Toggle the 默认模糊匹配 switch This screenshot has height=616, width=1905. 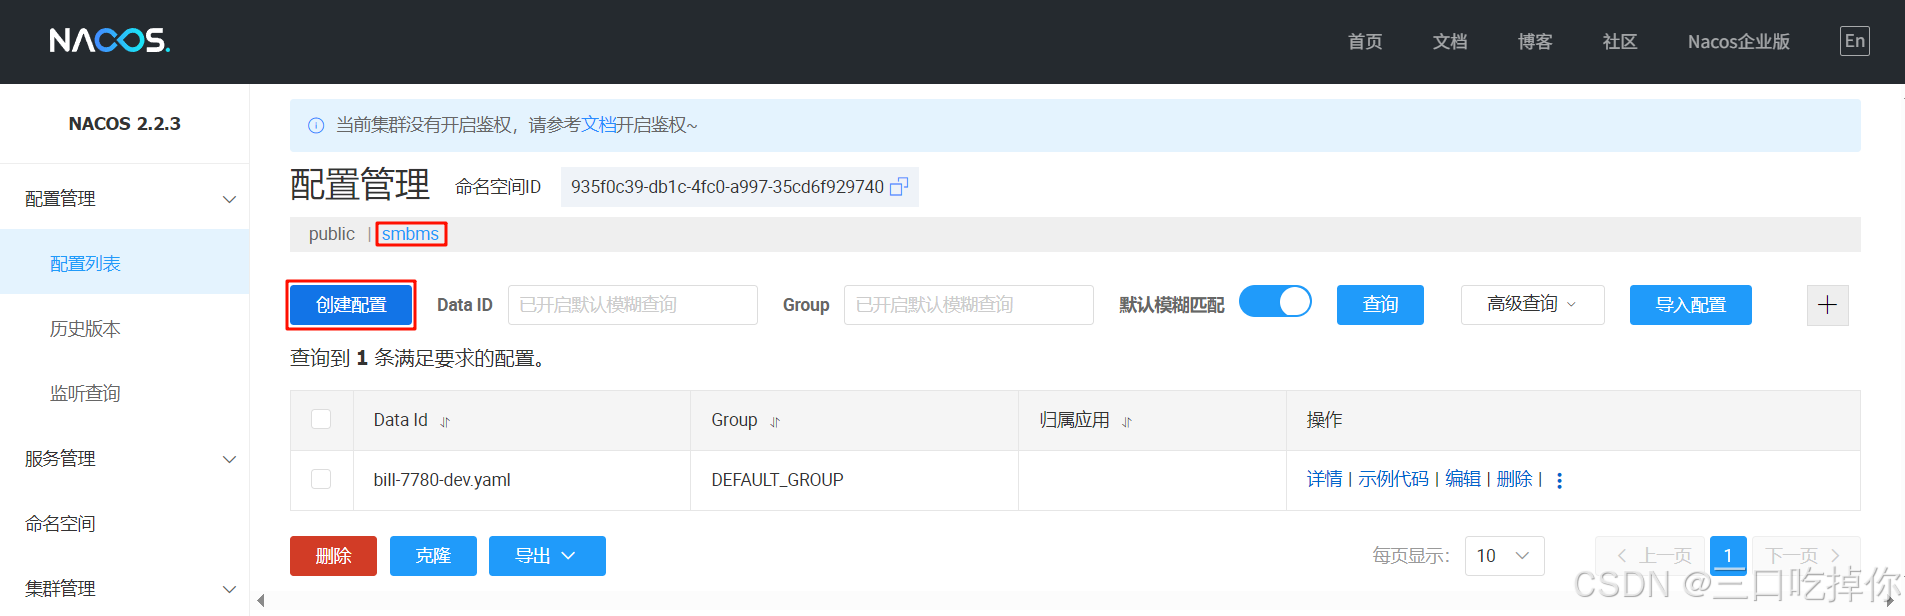coord(1275,302)
